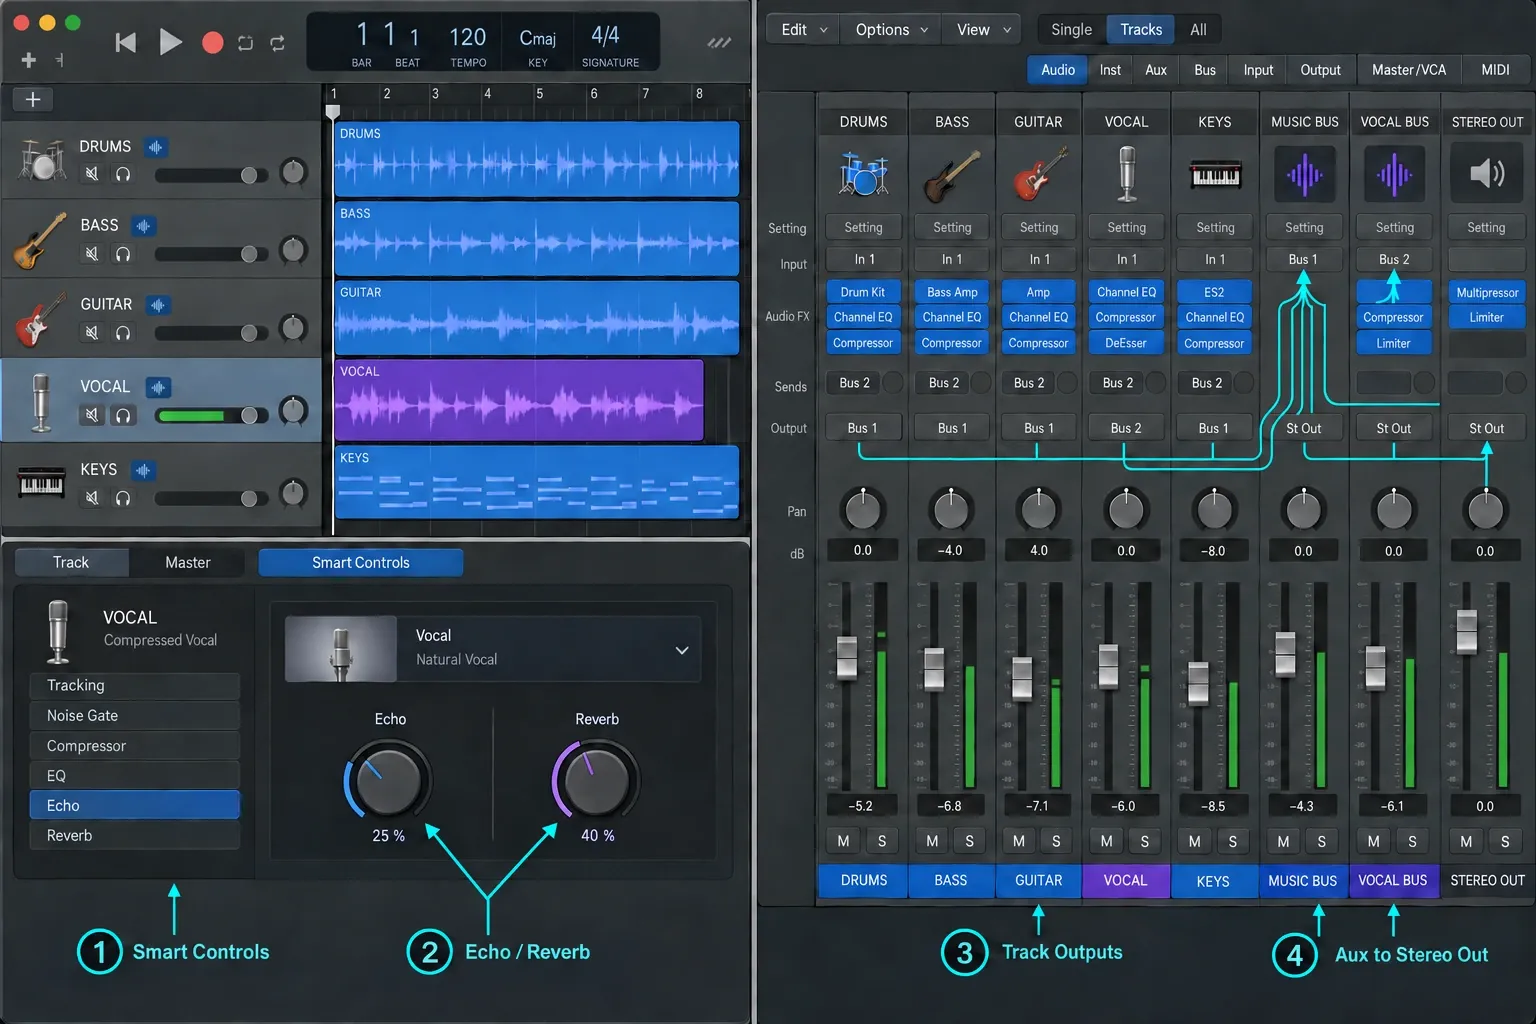Open the mixer View menu
The image size is (1536, 1024).
[x=982, y=30]
